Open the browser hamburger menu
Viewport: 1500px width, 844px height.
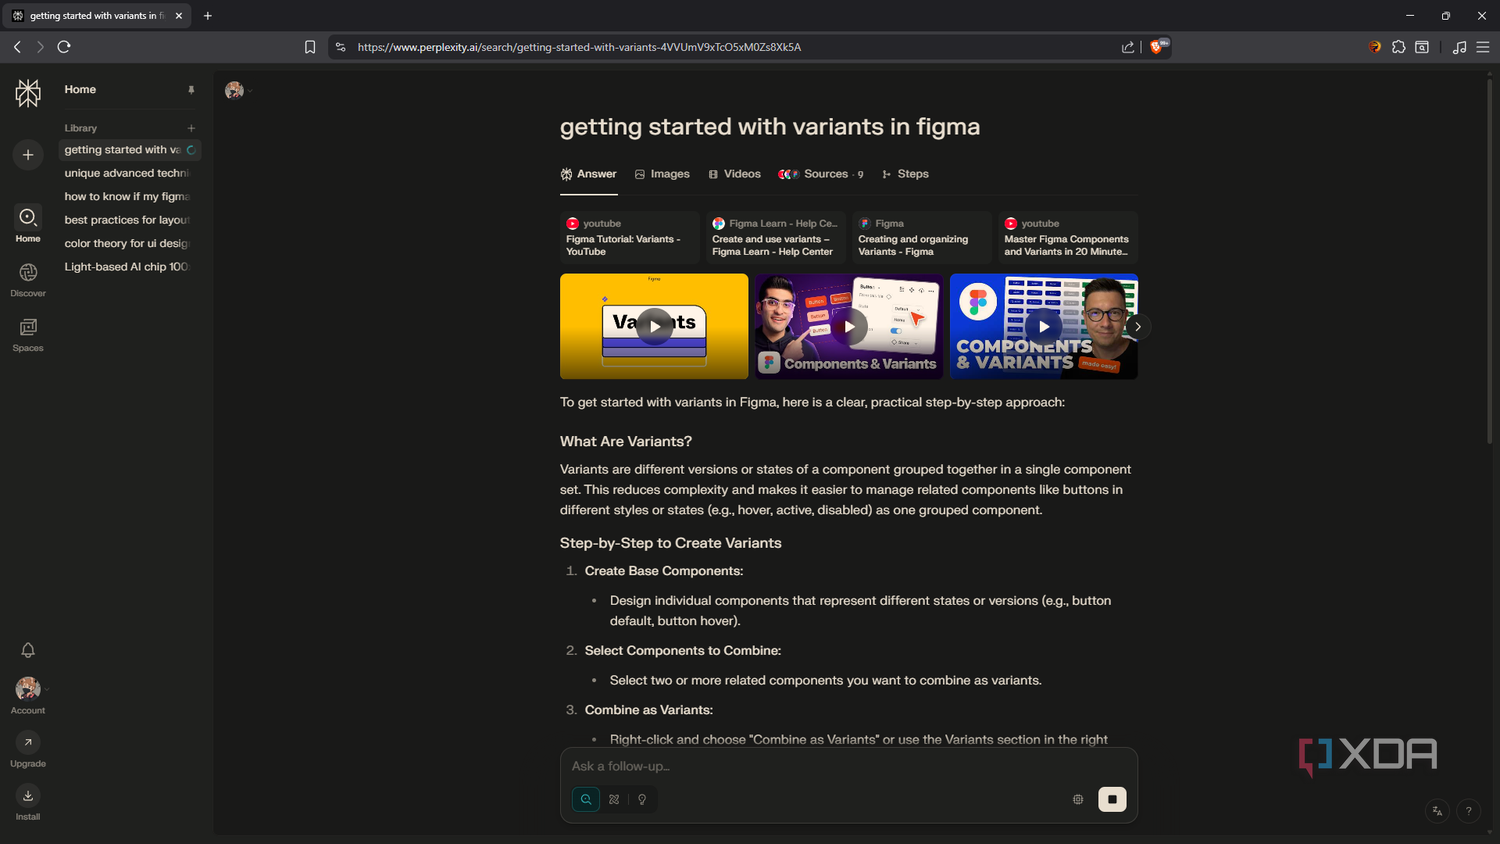pyautogui.click(x=1483, y=47)
